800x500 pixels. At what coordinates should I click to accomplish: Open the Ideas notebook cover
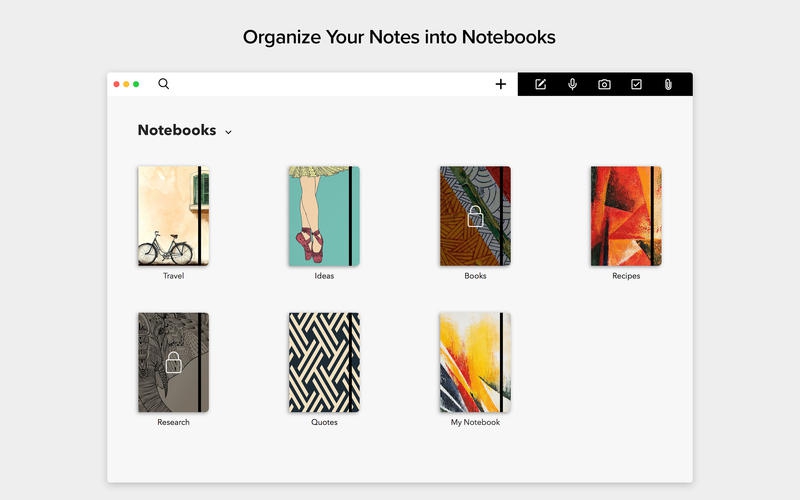[324, 216]
